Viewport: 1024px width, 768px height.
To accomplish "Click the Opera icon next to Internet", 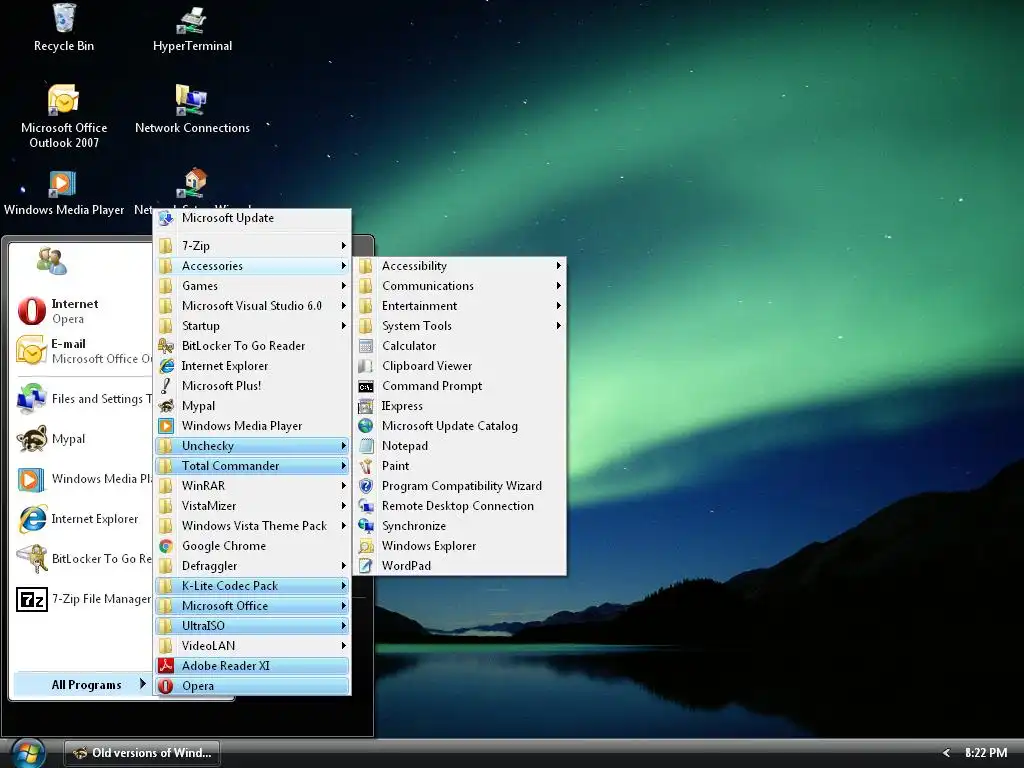I will [31, 311].
